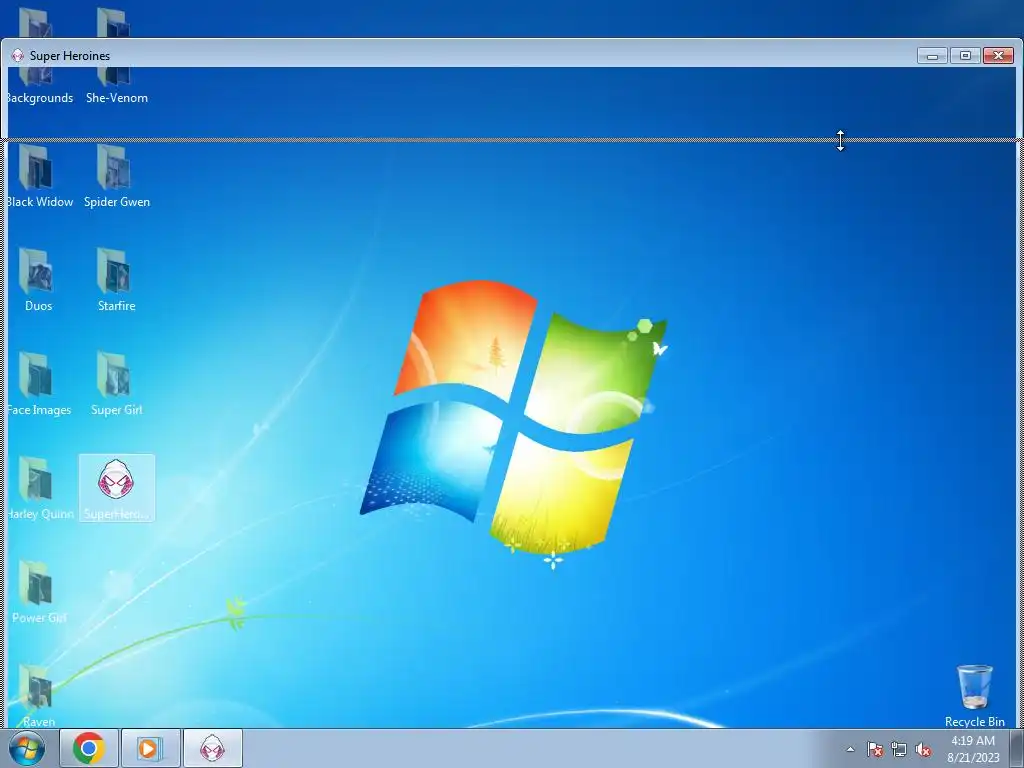Open Action Center flag icon
Screen dimensions: 1024x768
click(874, 749)
